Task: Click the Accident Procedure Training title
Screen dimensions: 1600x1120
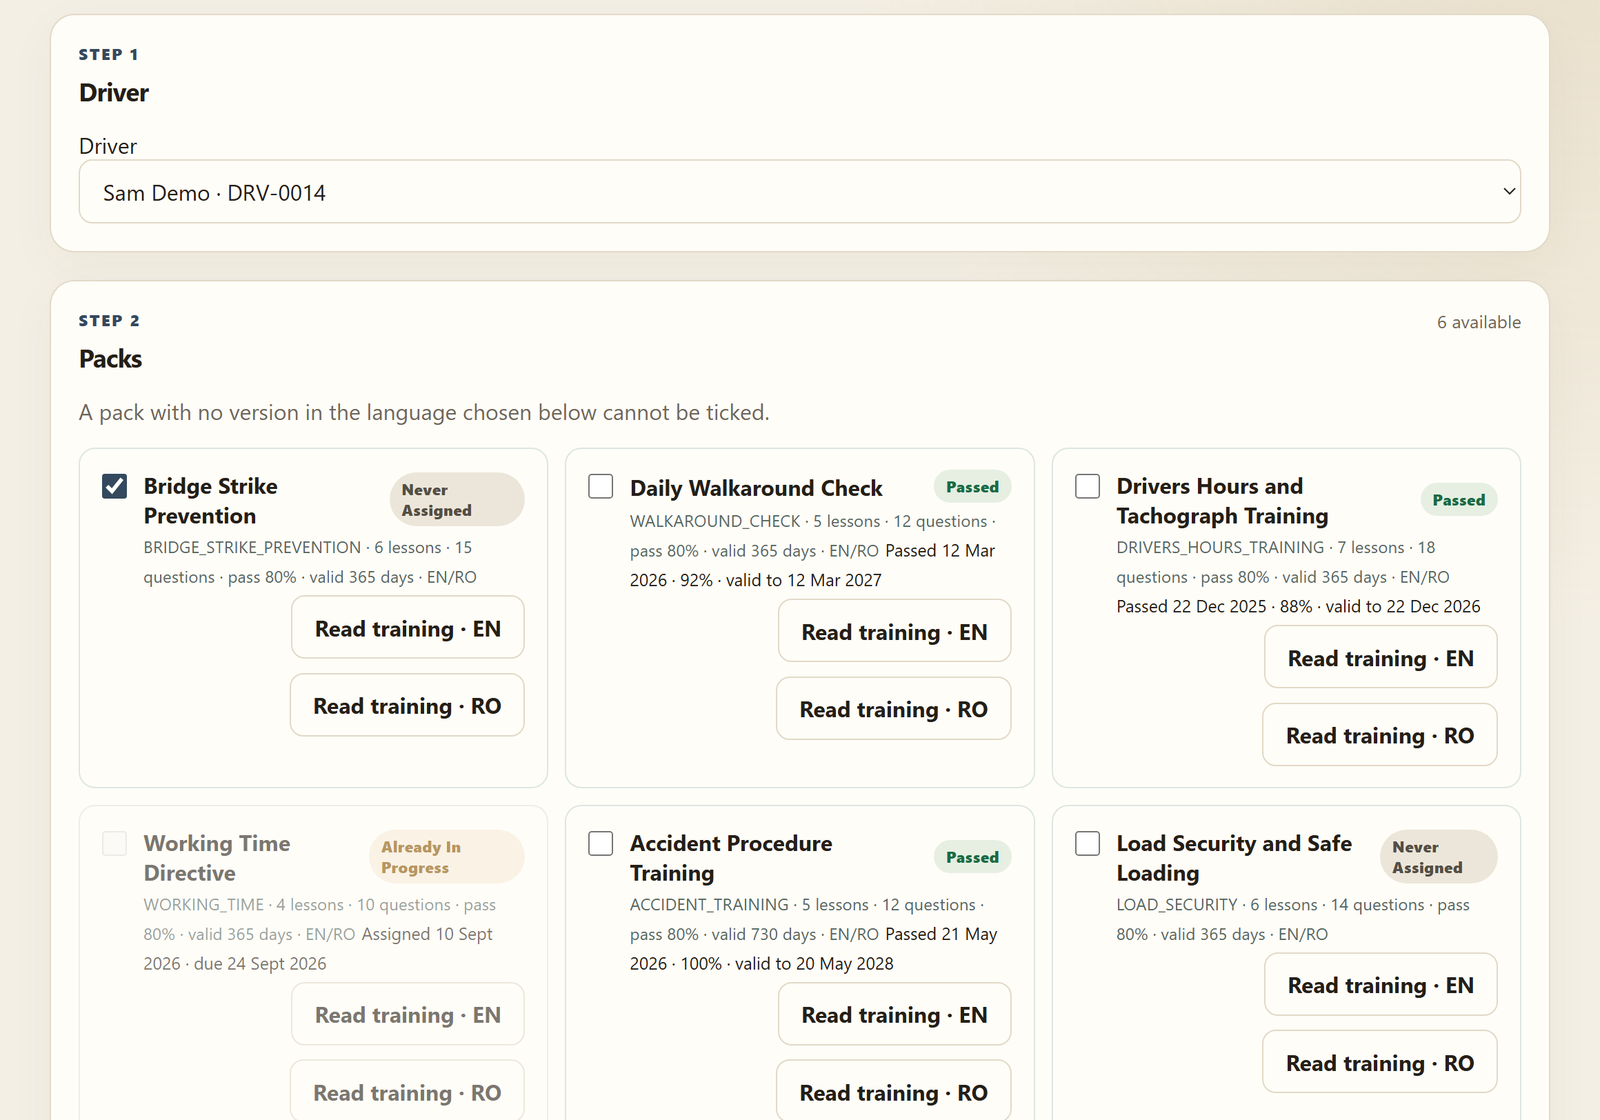Action: [x=731, y=858]
